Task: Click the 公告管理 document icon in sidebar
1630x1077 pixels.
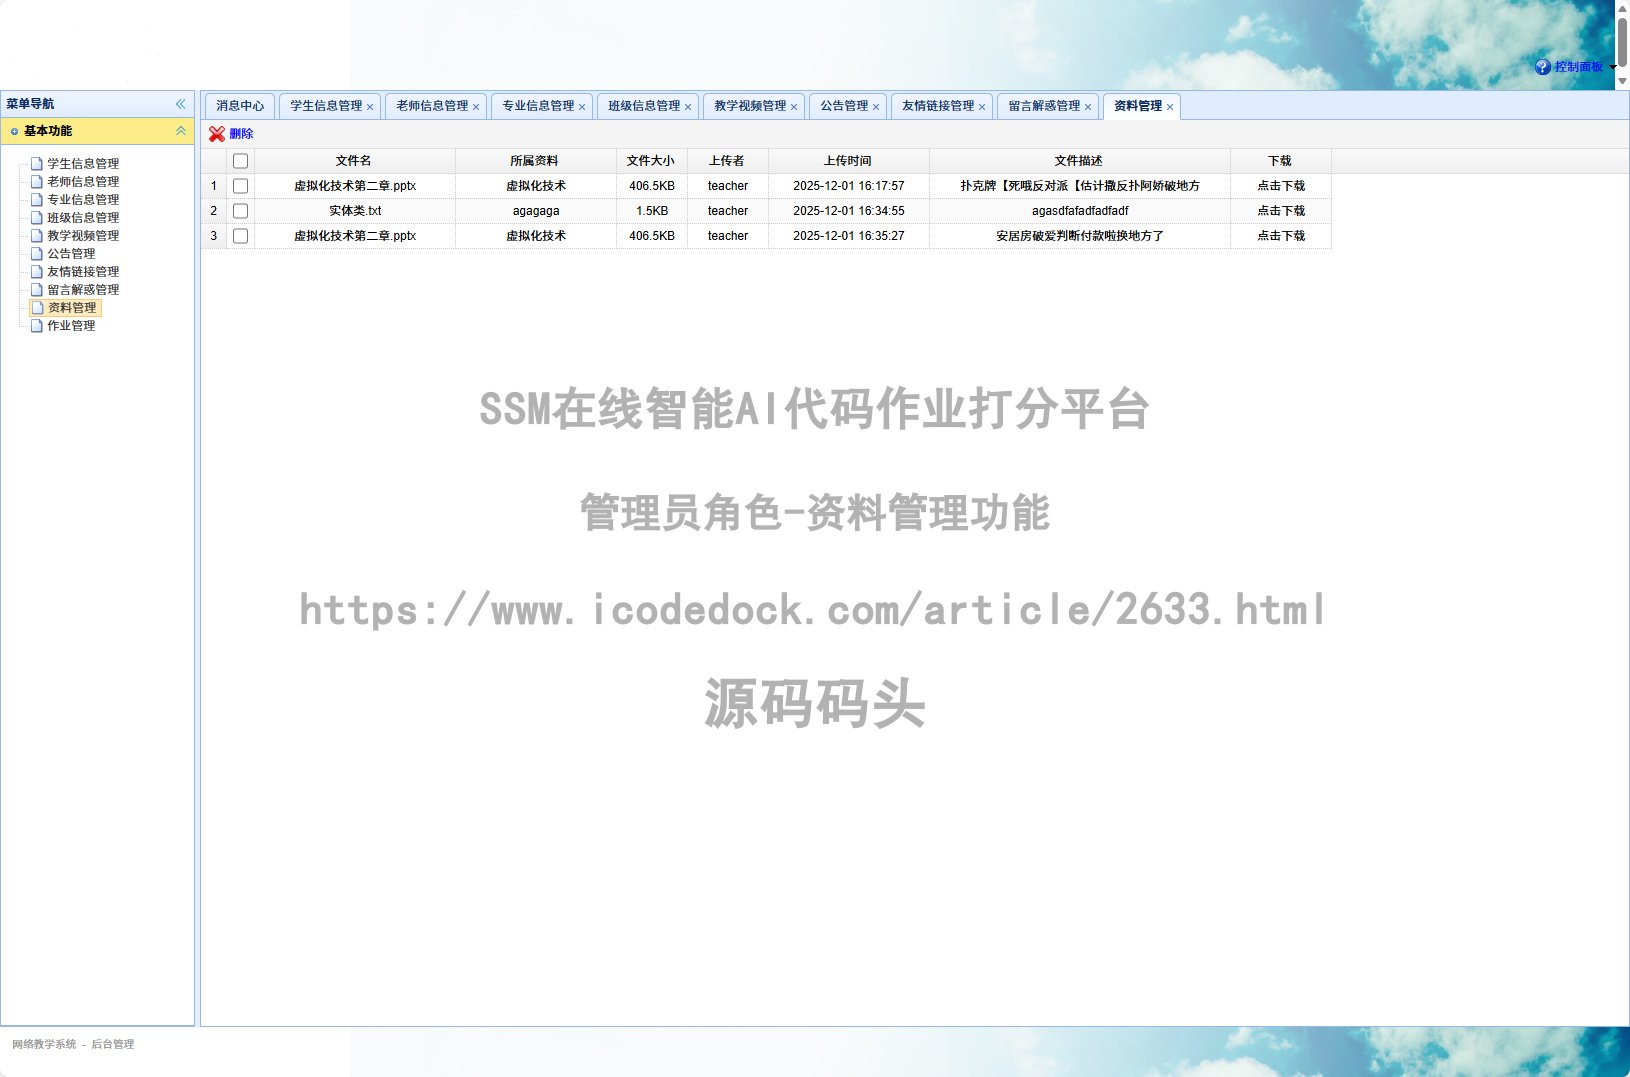Action: click(37, 253)
